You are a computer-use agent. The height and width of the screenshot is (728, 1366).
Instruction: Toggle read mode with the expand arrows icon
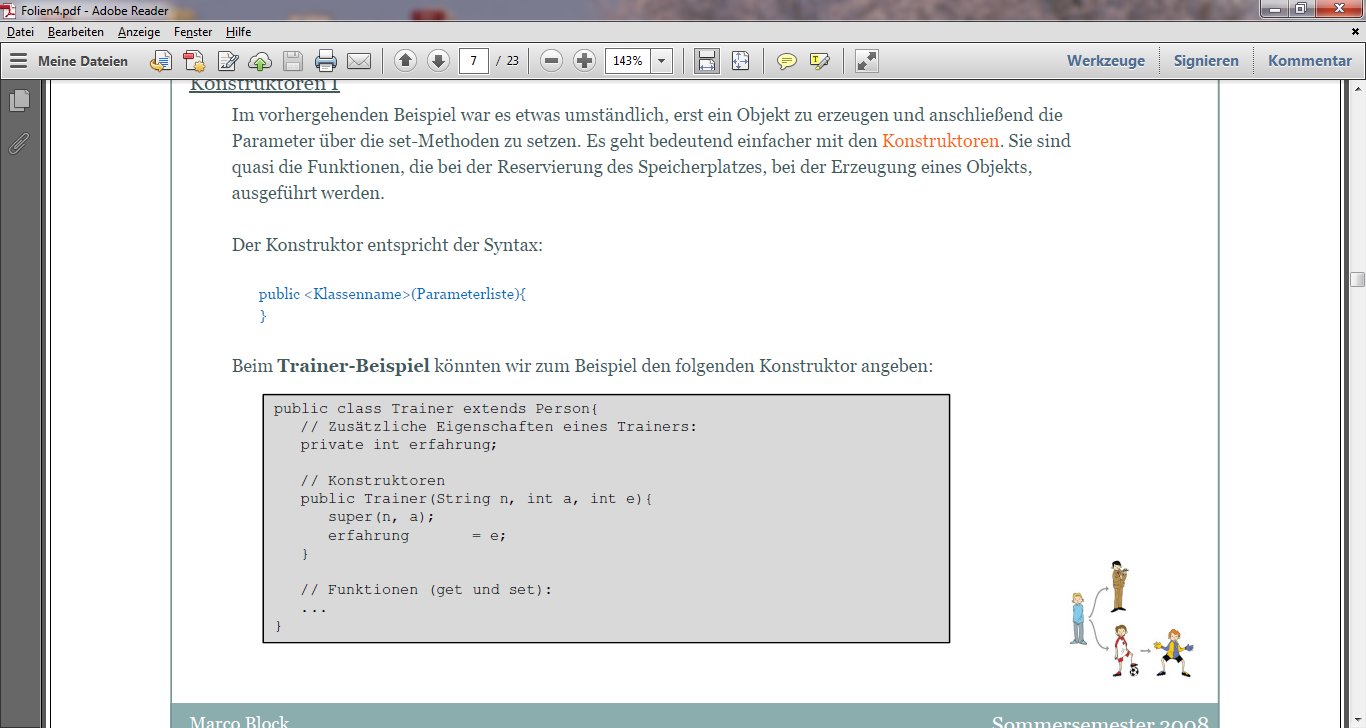[x=867, y=61]
